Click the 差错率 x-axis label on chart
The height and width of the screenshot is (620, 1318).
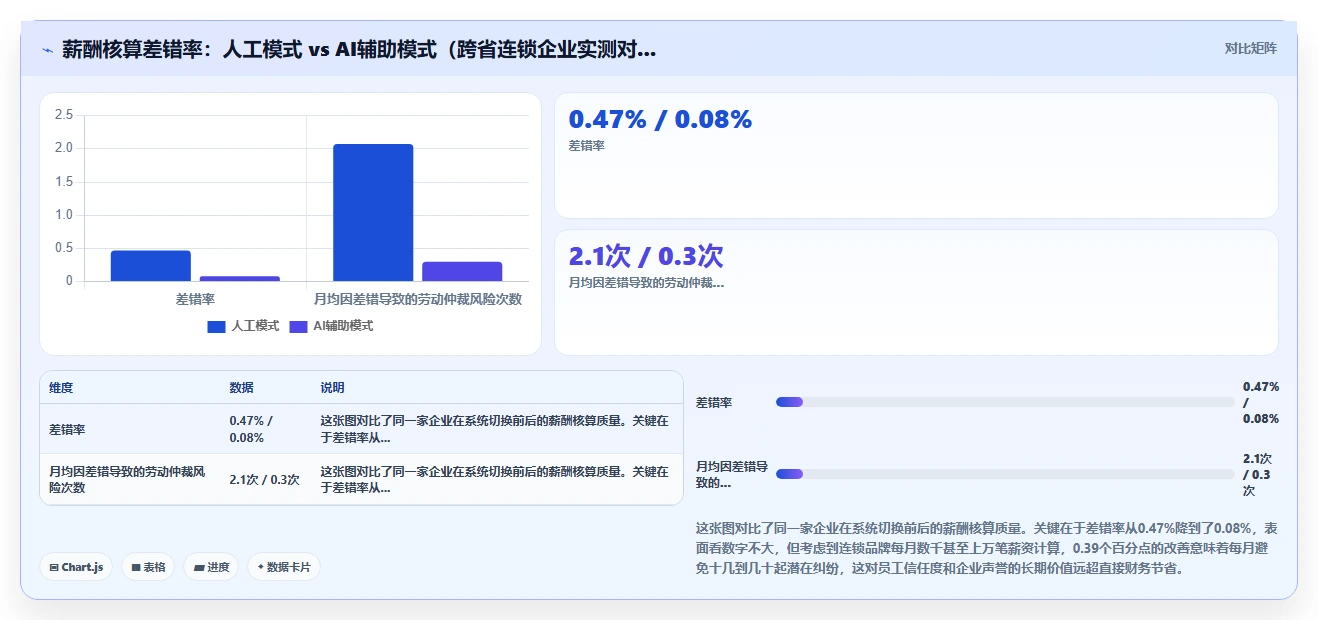(195, 299)
